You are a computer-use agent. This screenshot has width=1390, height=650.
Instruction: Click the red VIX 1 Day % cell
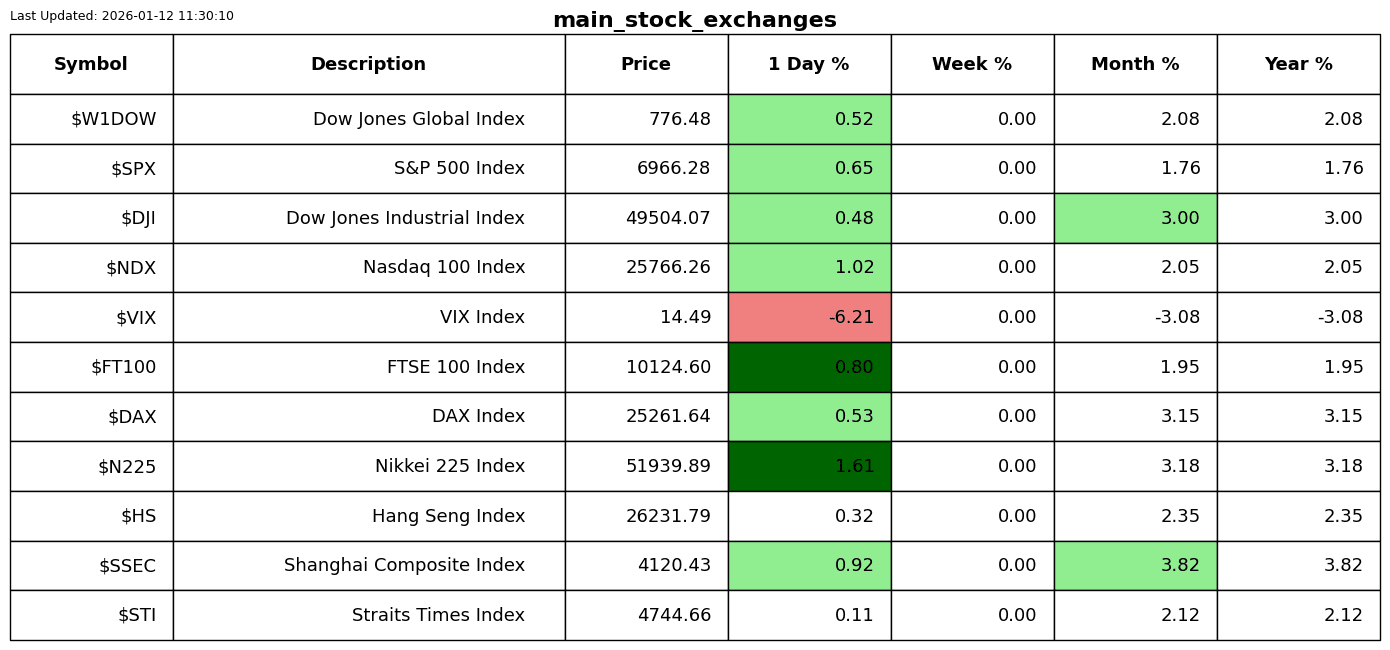(809, 317)
